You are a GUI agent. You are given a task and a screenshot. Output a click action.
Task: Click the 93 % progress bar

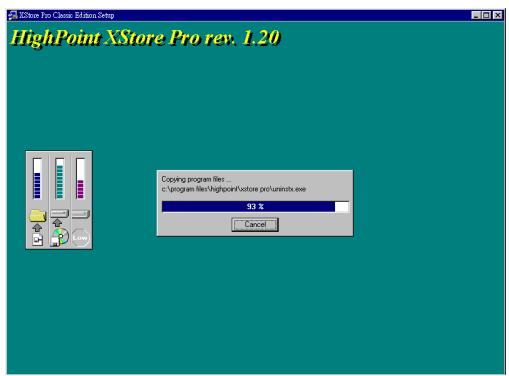click(x=255, y=206)
